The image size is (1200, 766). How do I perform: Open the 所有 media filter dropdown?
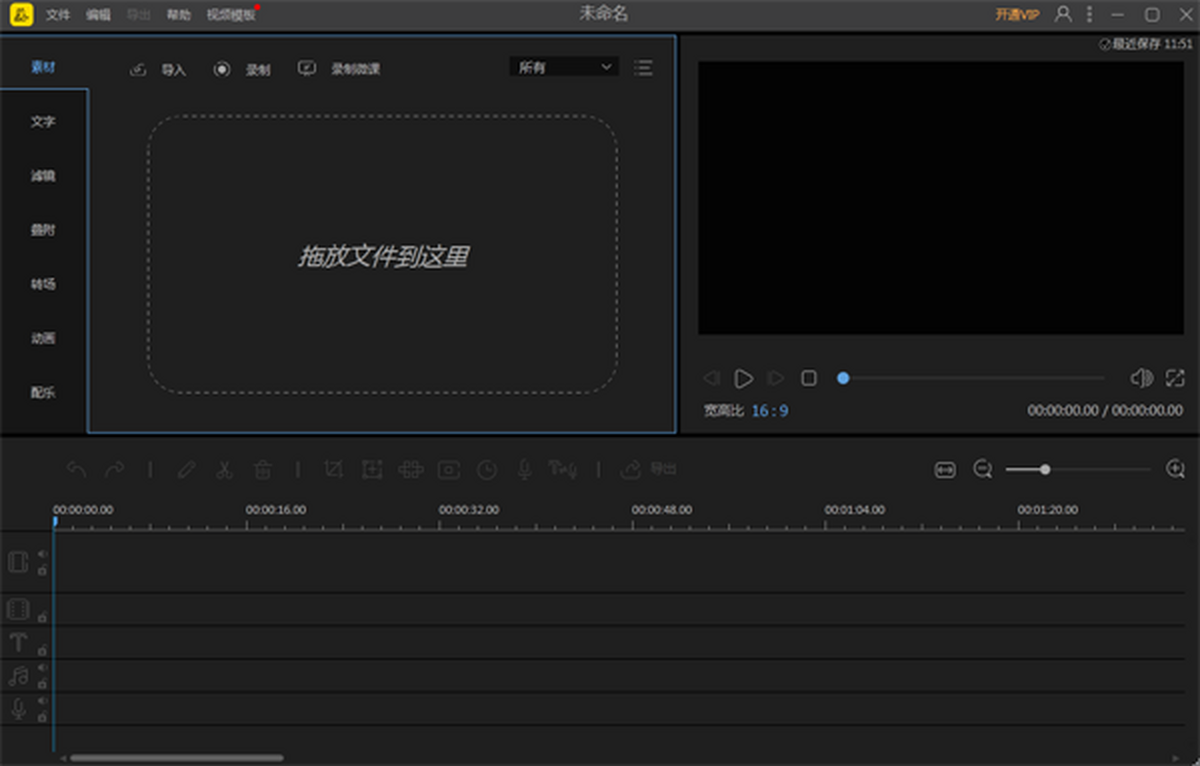tap(563, 66)
